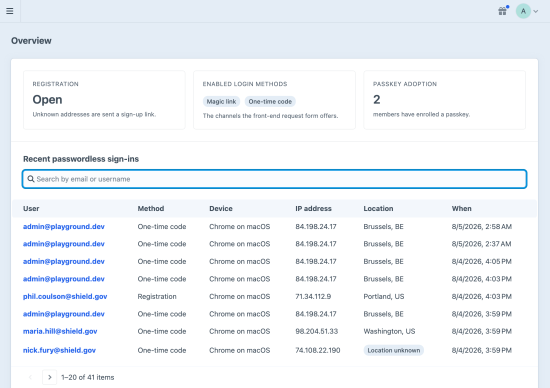Click IP address 71.34.112.9
This screenshot has width=550, height=388.
(x=313, y=296)
